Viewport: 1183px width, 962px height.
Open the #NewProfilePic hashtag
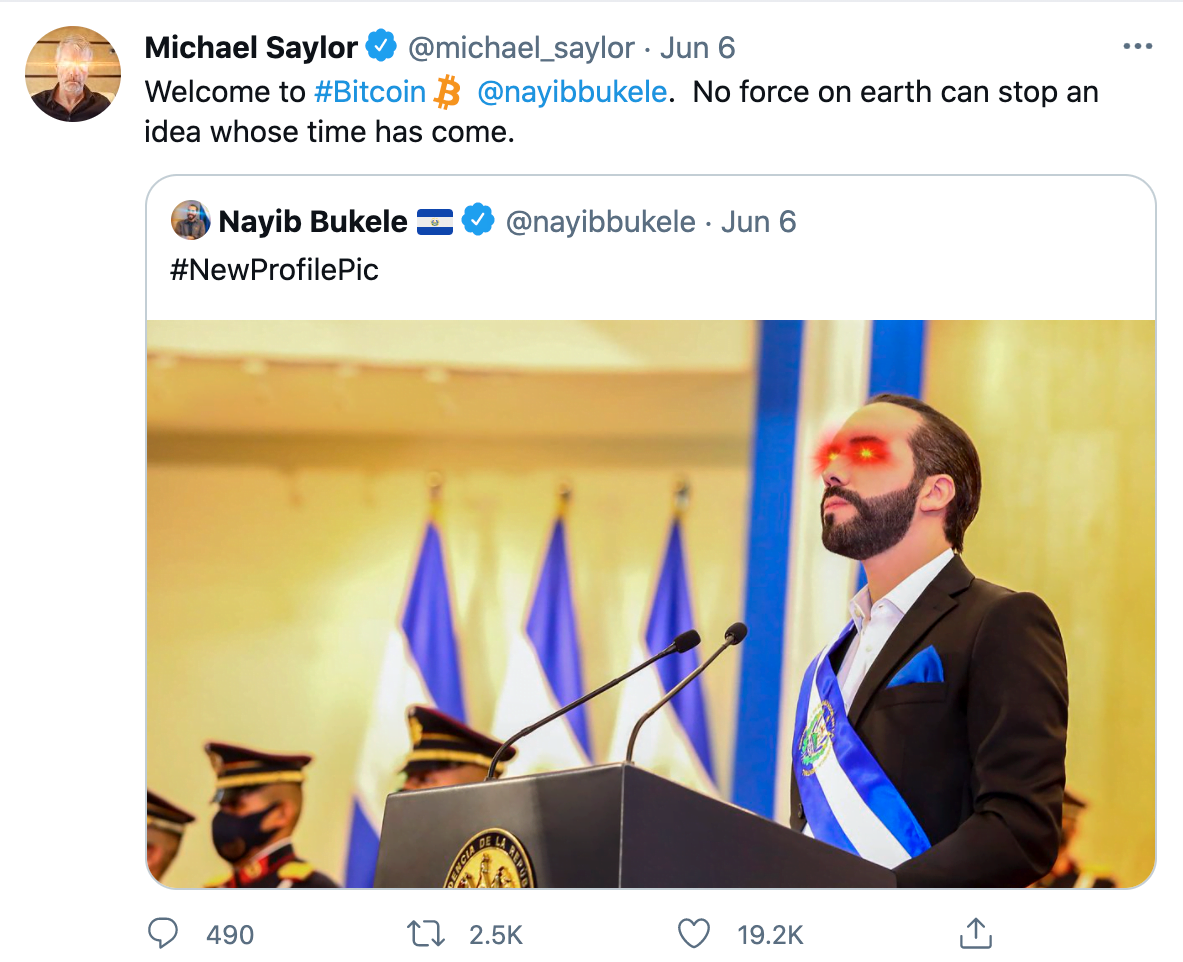273,270
